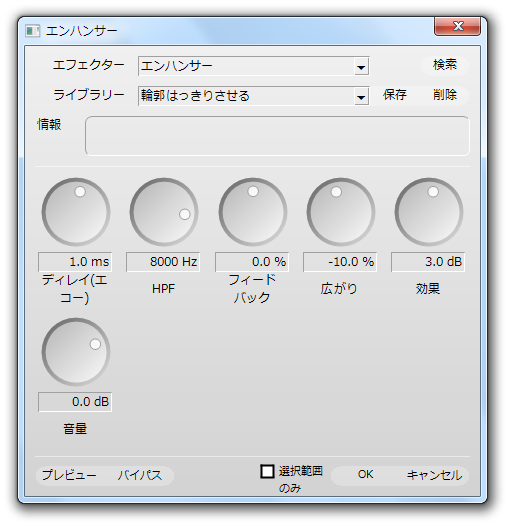Click the 検索 search button
Image resolution: width=509 pixels, height=524 pixels.
pyautogui.click(x=445, y=65)
